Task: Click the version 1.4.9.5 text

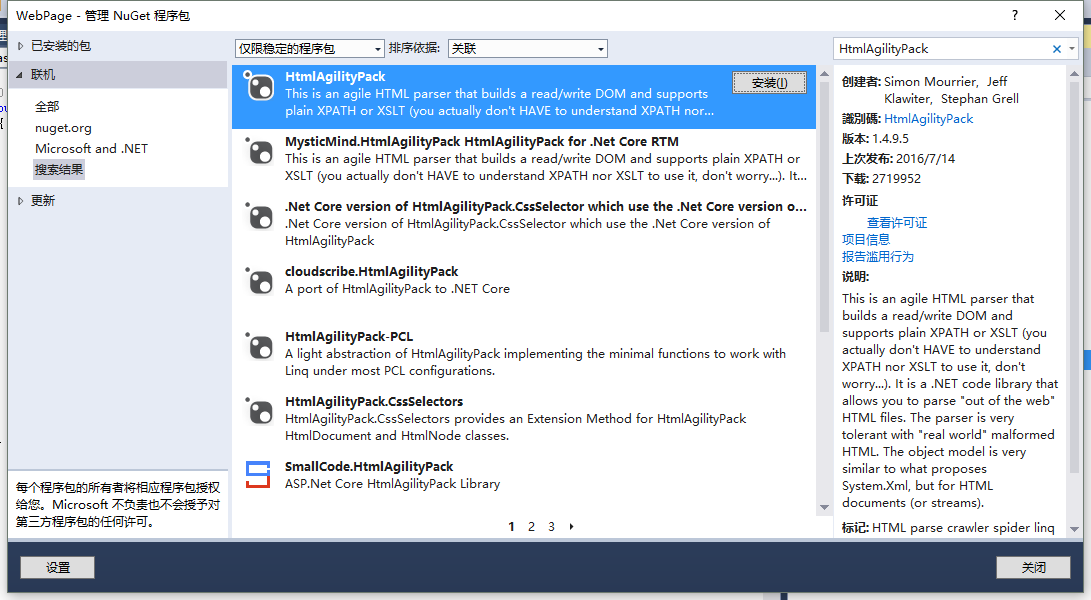Action: click(x=890, y=139)
